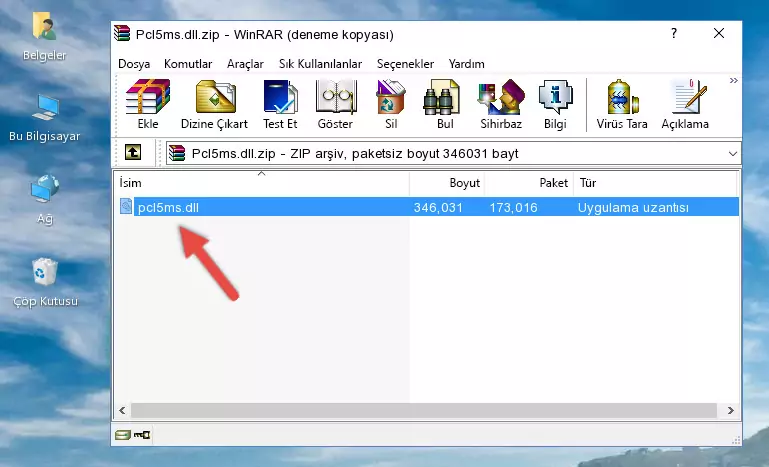Open the Dosya menu
This screenshot has width=769, height=467.
(134, 64)
